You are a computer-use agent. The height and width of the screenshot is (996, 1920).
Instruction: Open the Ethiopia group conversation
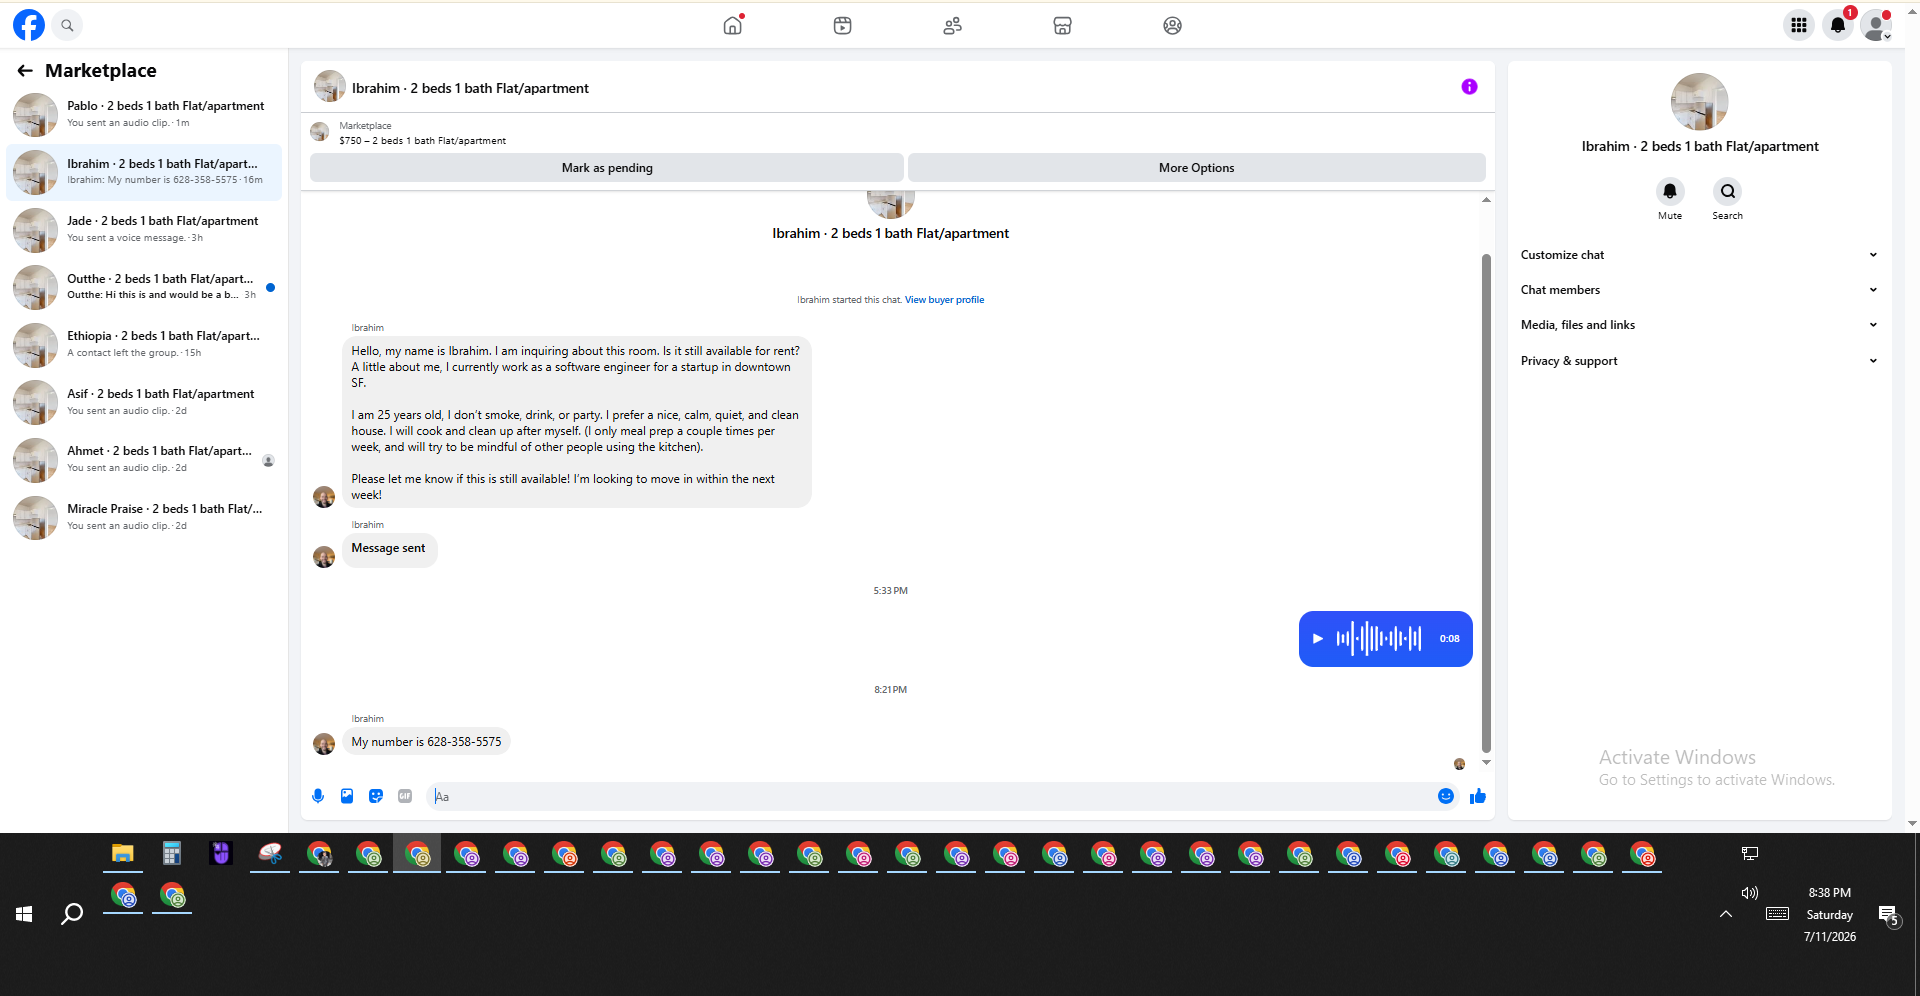point(144,344)
